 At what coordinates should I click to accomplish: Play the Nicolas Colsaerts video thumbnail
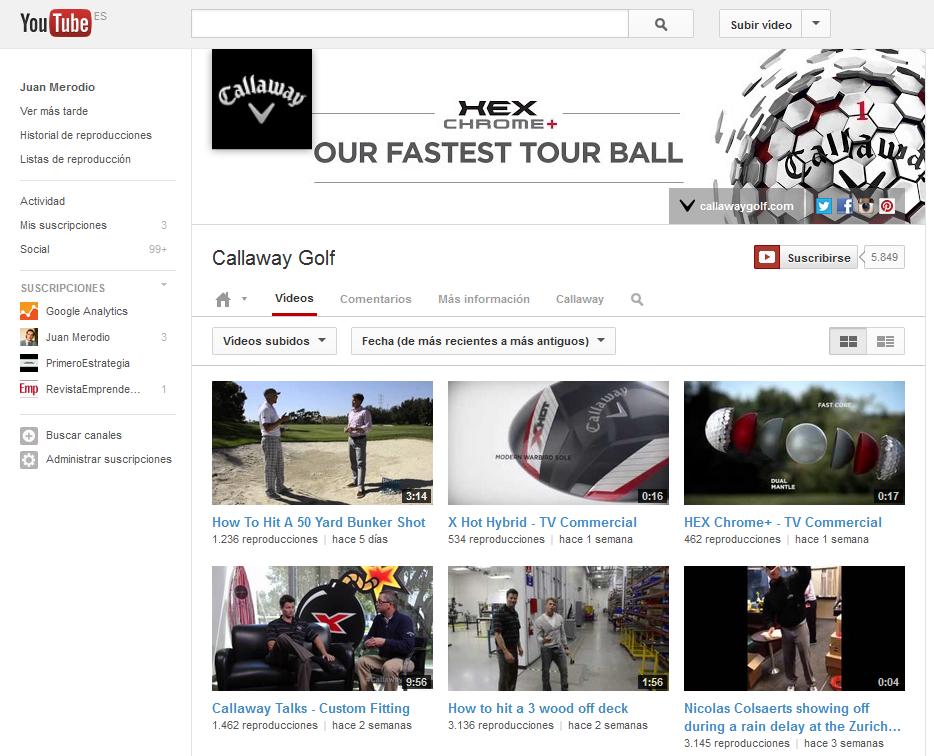tap(794, 629)
